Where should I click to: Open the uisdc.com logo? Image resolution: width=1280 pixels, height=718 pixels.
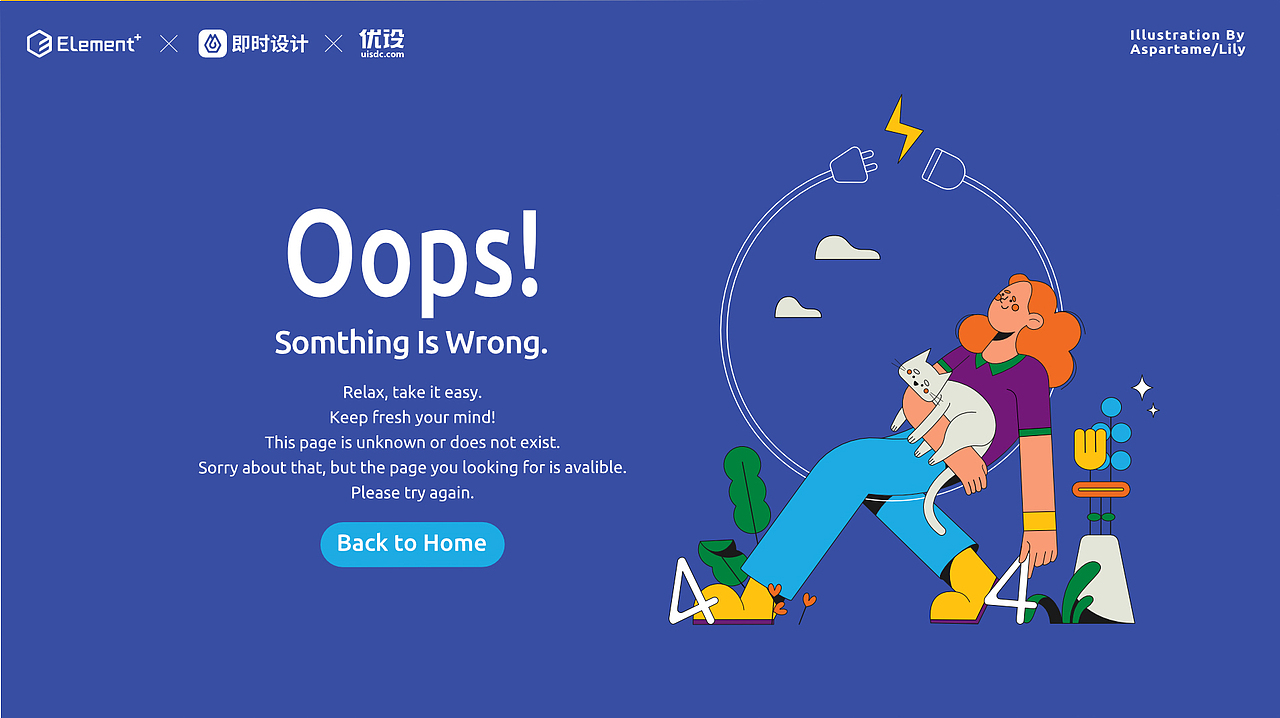click(x=382, y=43)
